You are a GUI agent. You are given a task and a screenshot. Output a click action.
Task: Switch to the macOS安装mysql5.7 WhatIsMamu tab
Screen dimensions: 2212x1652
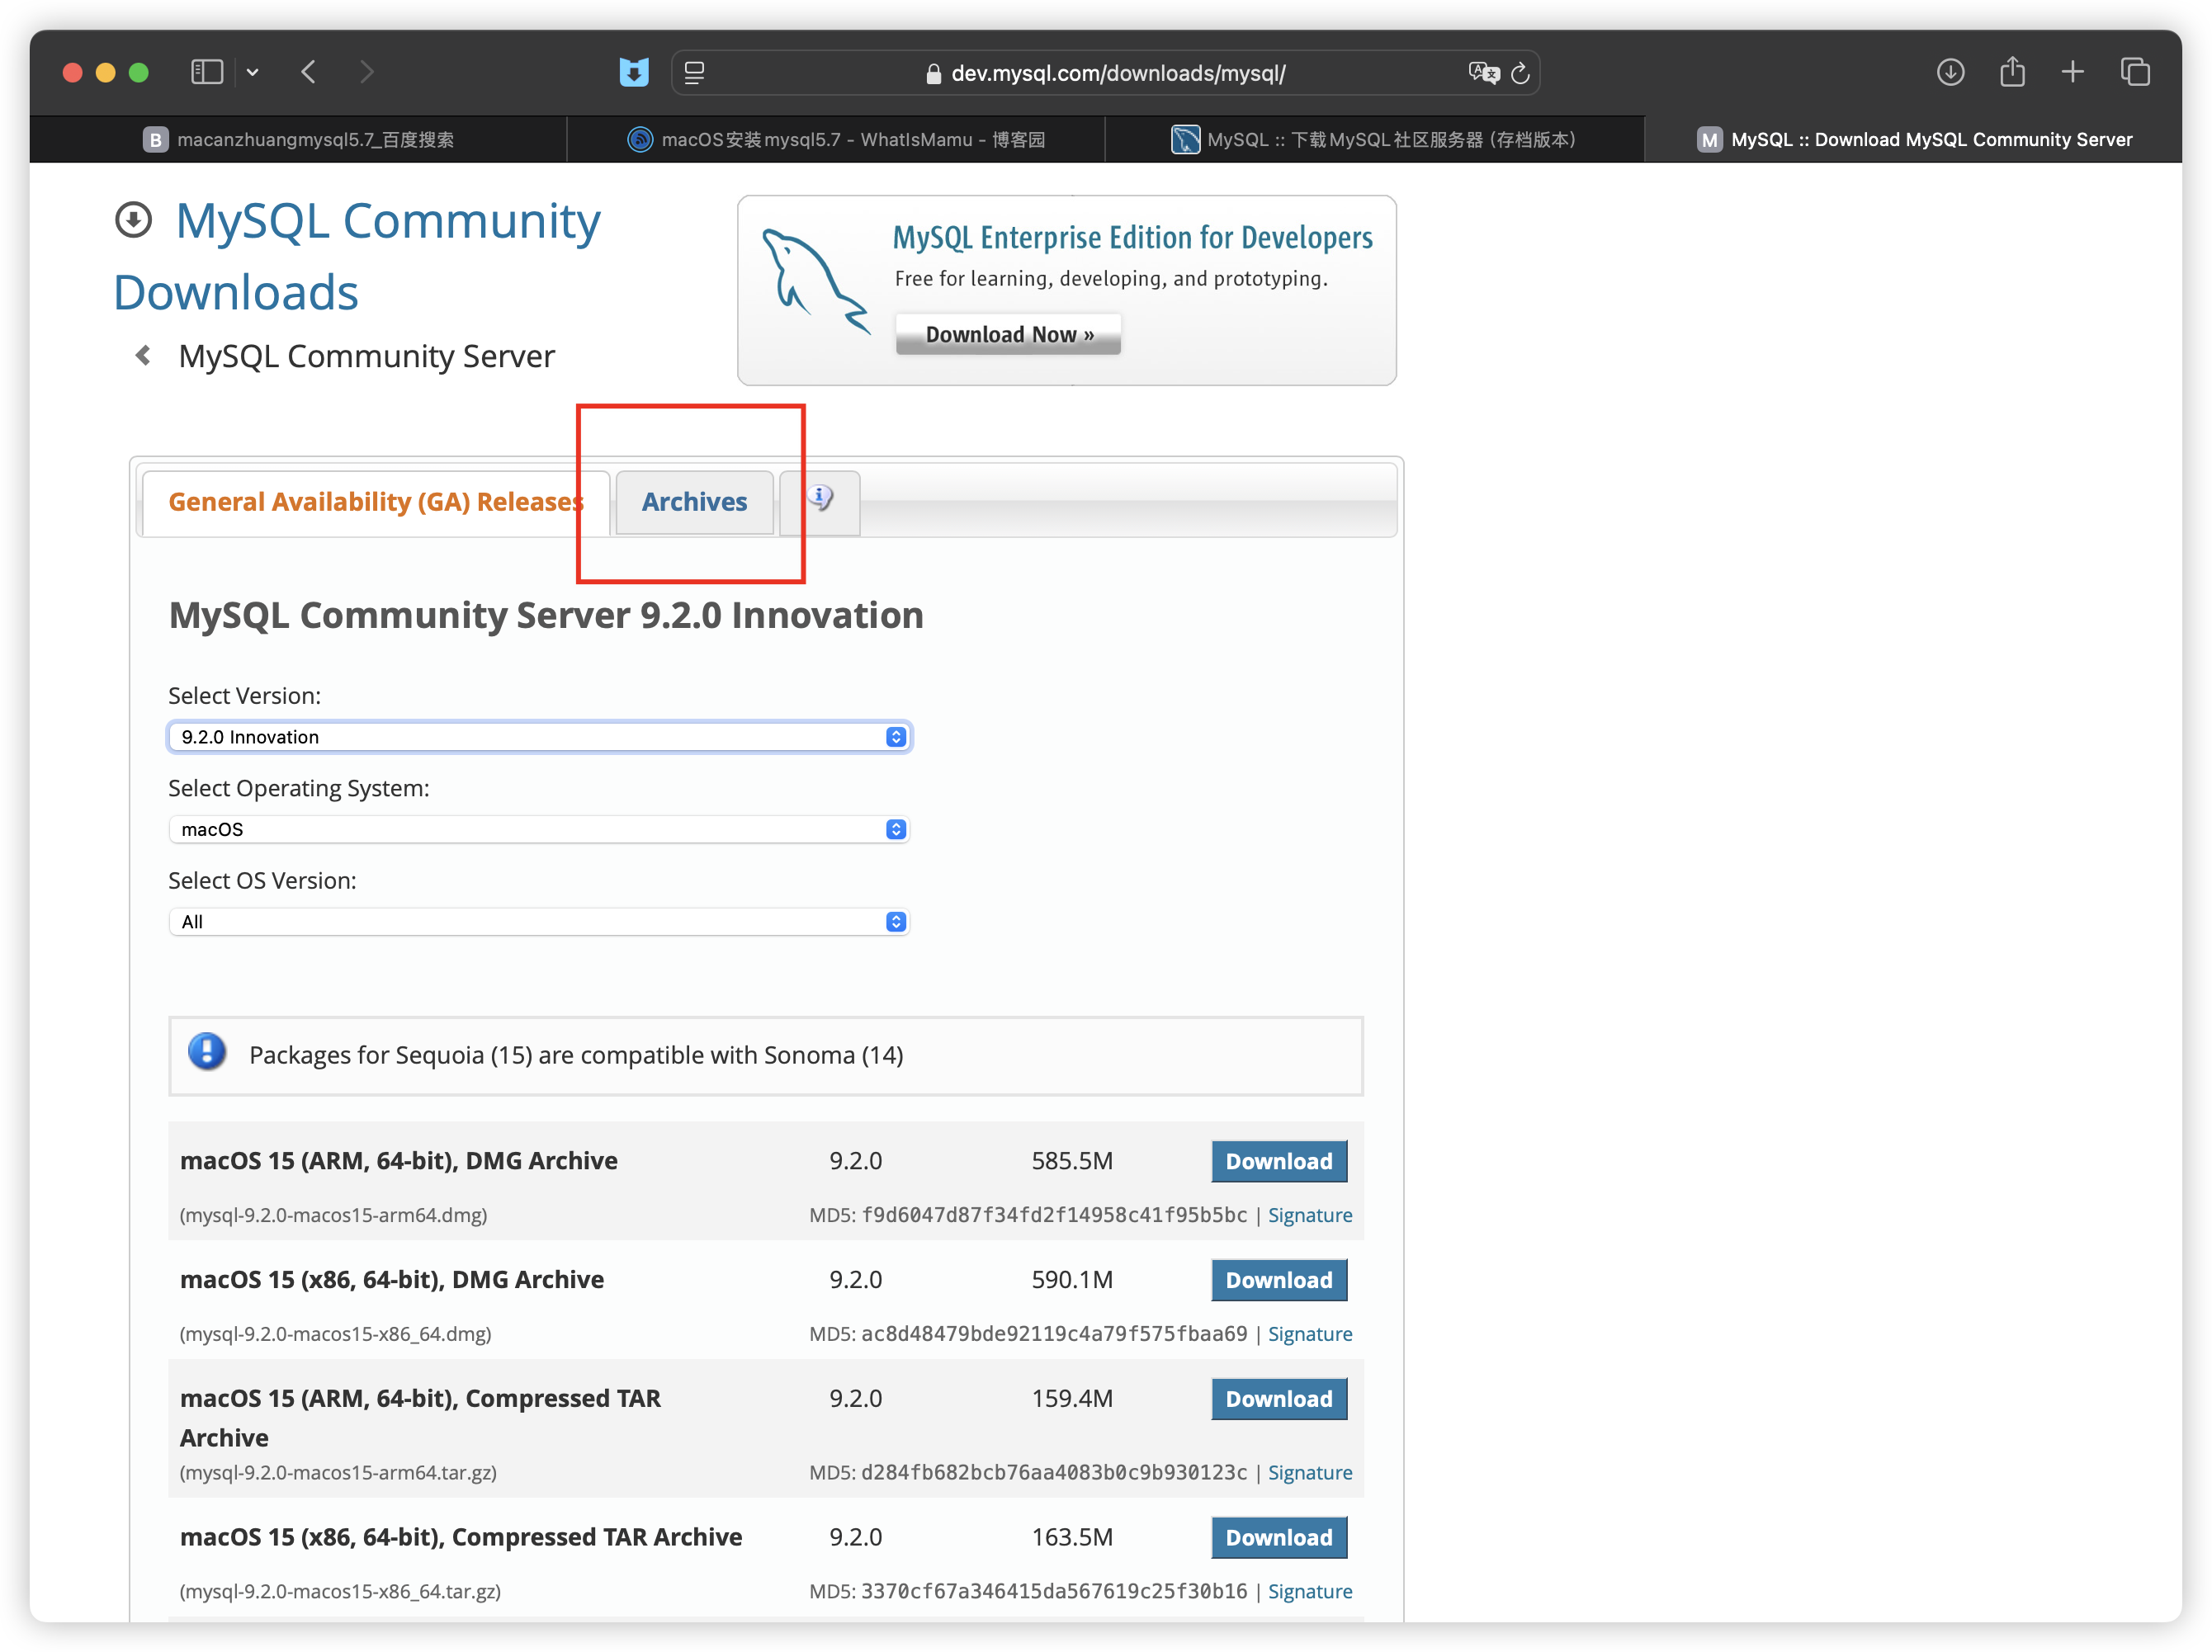[x=836, y=139]
